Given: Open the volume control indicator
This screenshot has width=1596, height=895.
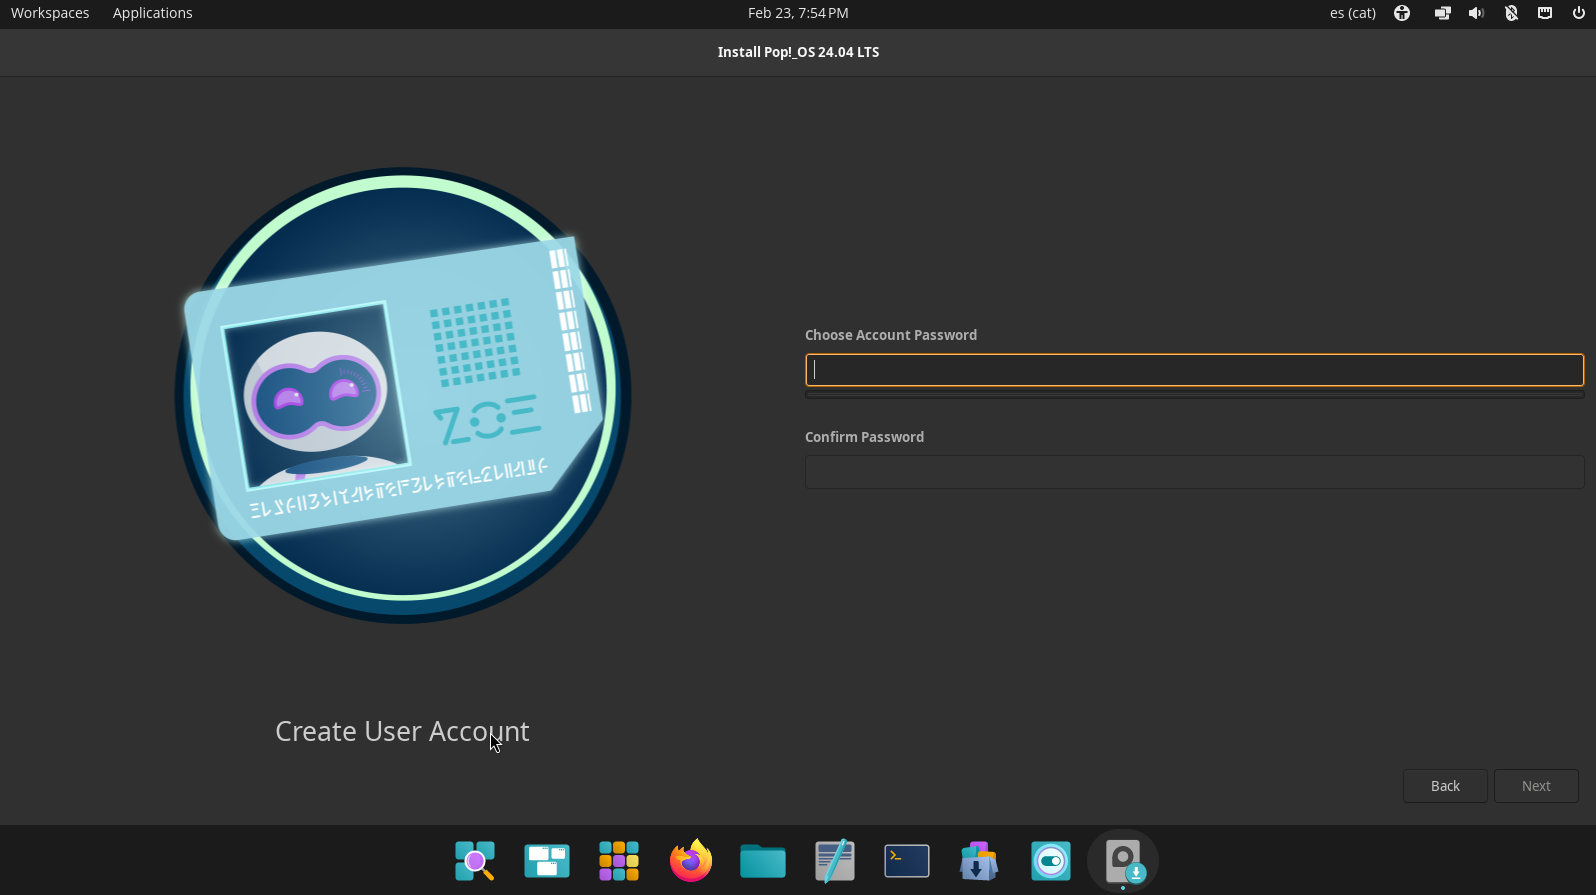Looking at the screenshot, I should click(x=1476, y=13).
